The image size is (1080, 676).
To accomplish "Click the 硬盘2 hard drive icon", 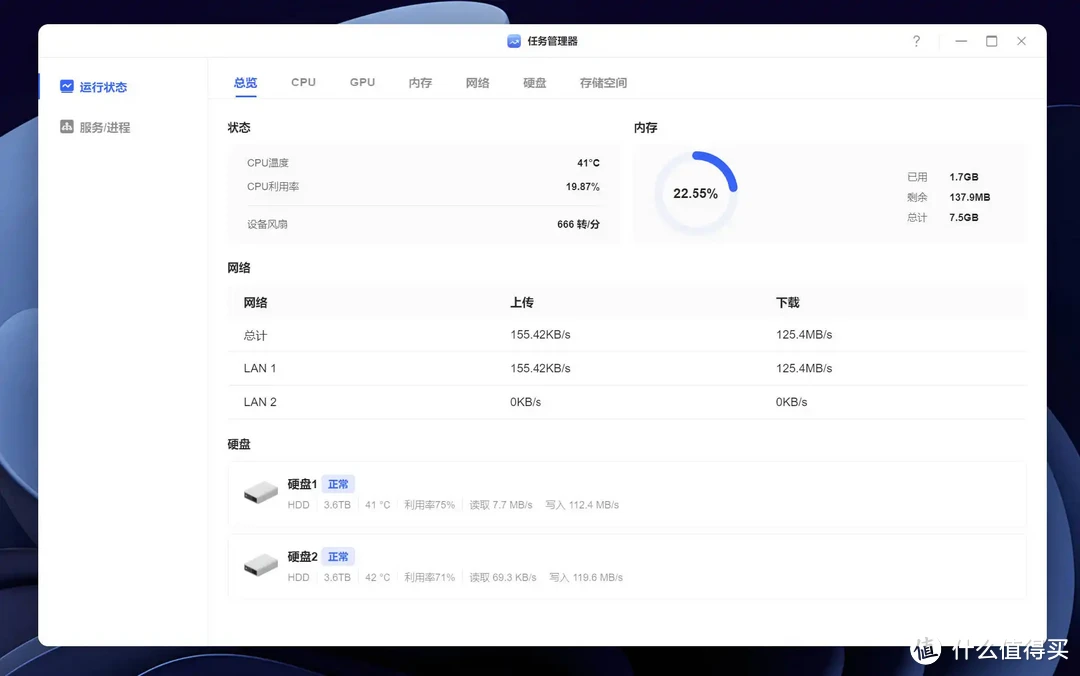I will pos(261,564).
